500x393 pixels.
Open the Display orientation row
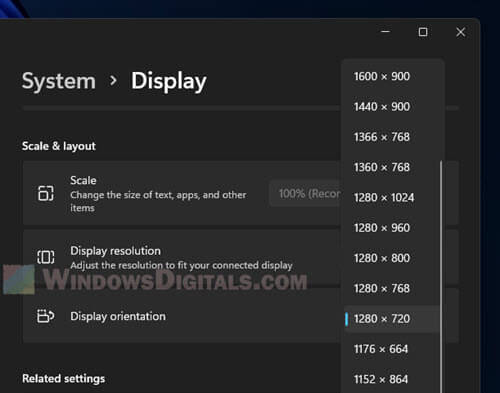(182, 316)
